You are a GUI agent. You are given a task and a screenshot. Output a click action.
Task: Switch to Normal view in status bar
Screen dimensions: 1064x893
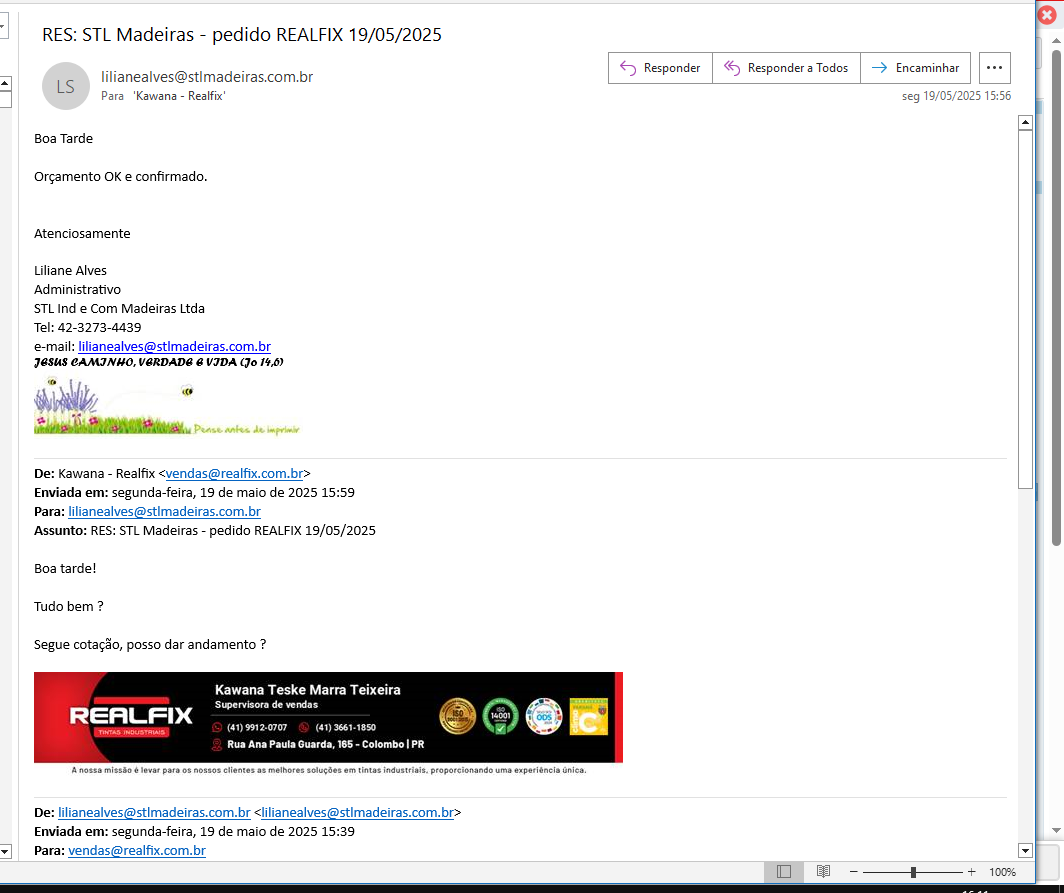click(784, 872)
